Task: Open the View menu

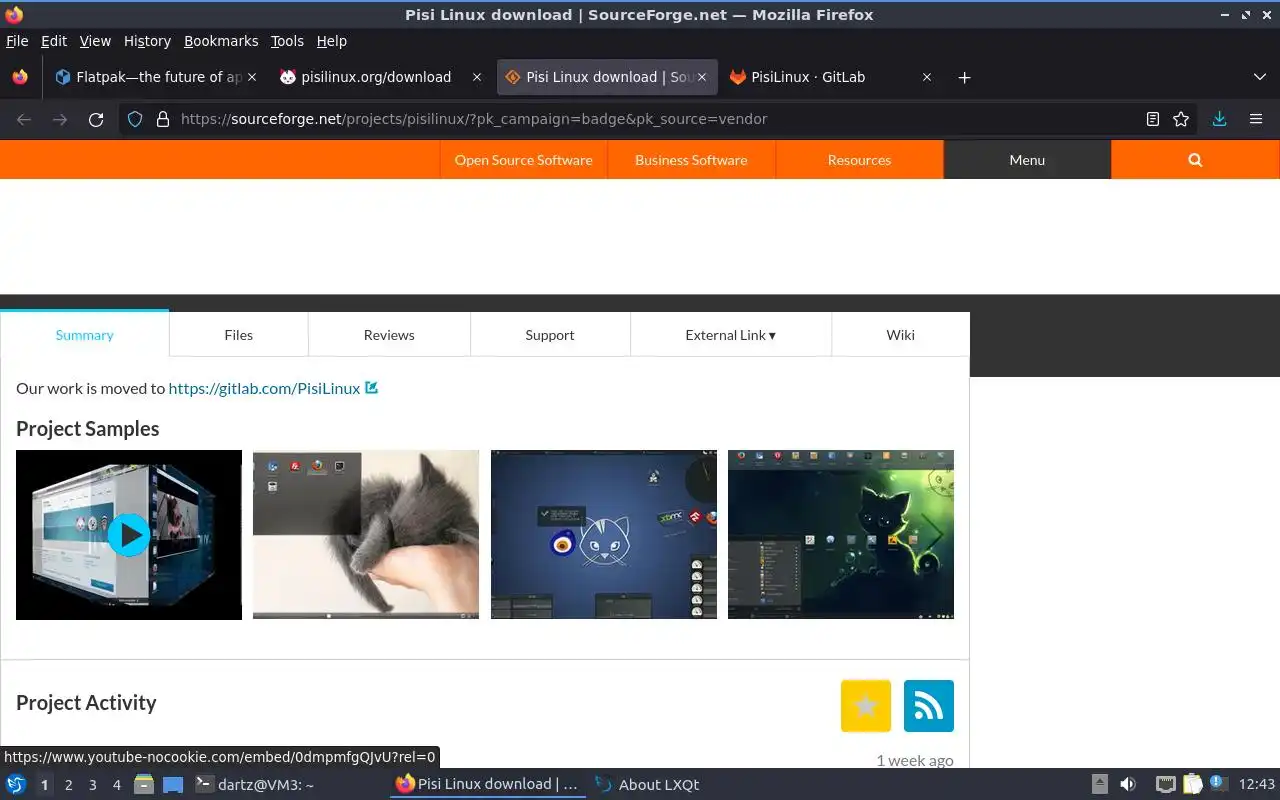Action: pos(95,41)
